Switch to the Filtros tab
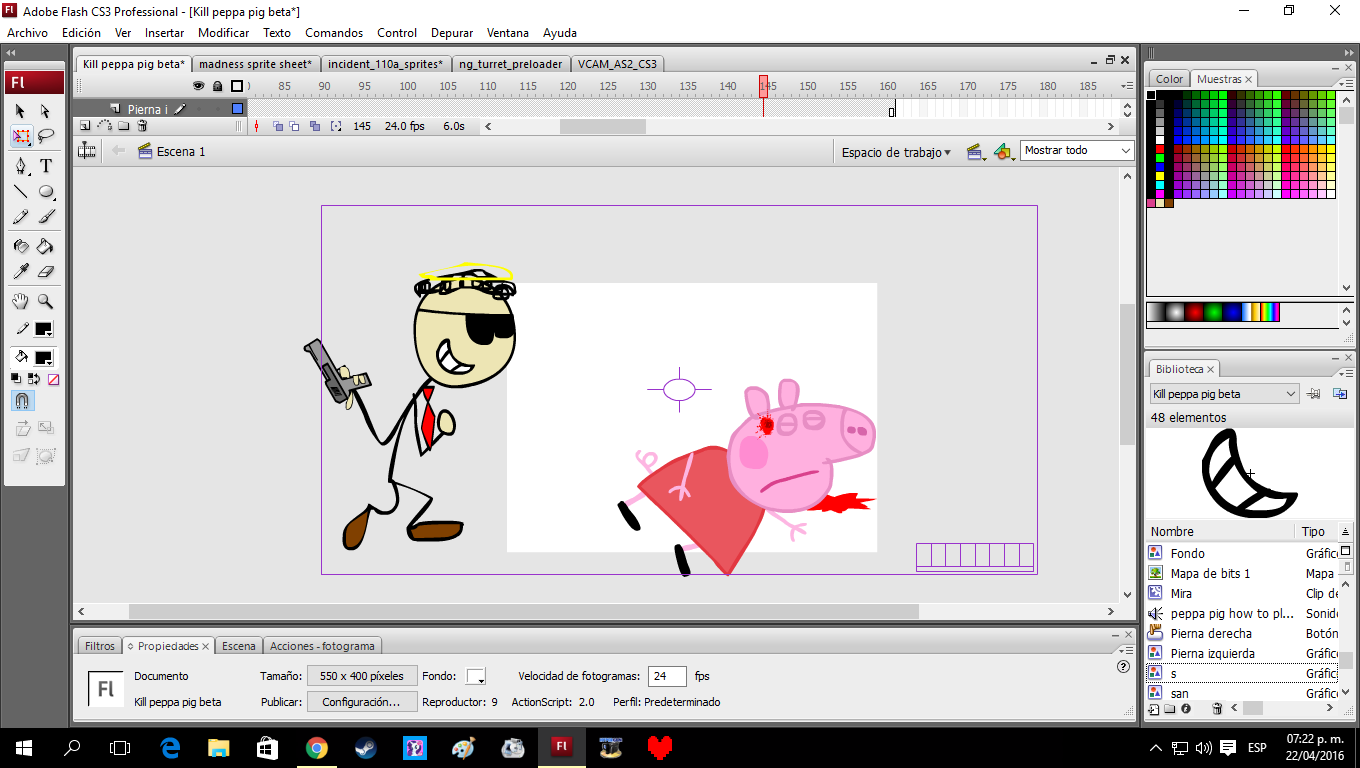 pos(100,646)
